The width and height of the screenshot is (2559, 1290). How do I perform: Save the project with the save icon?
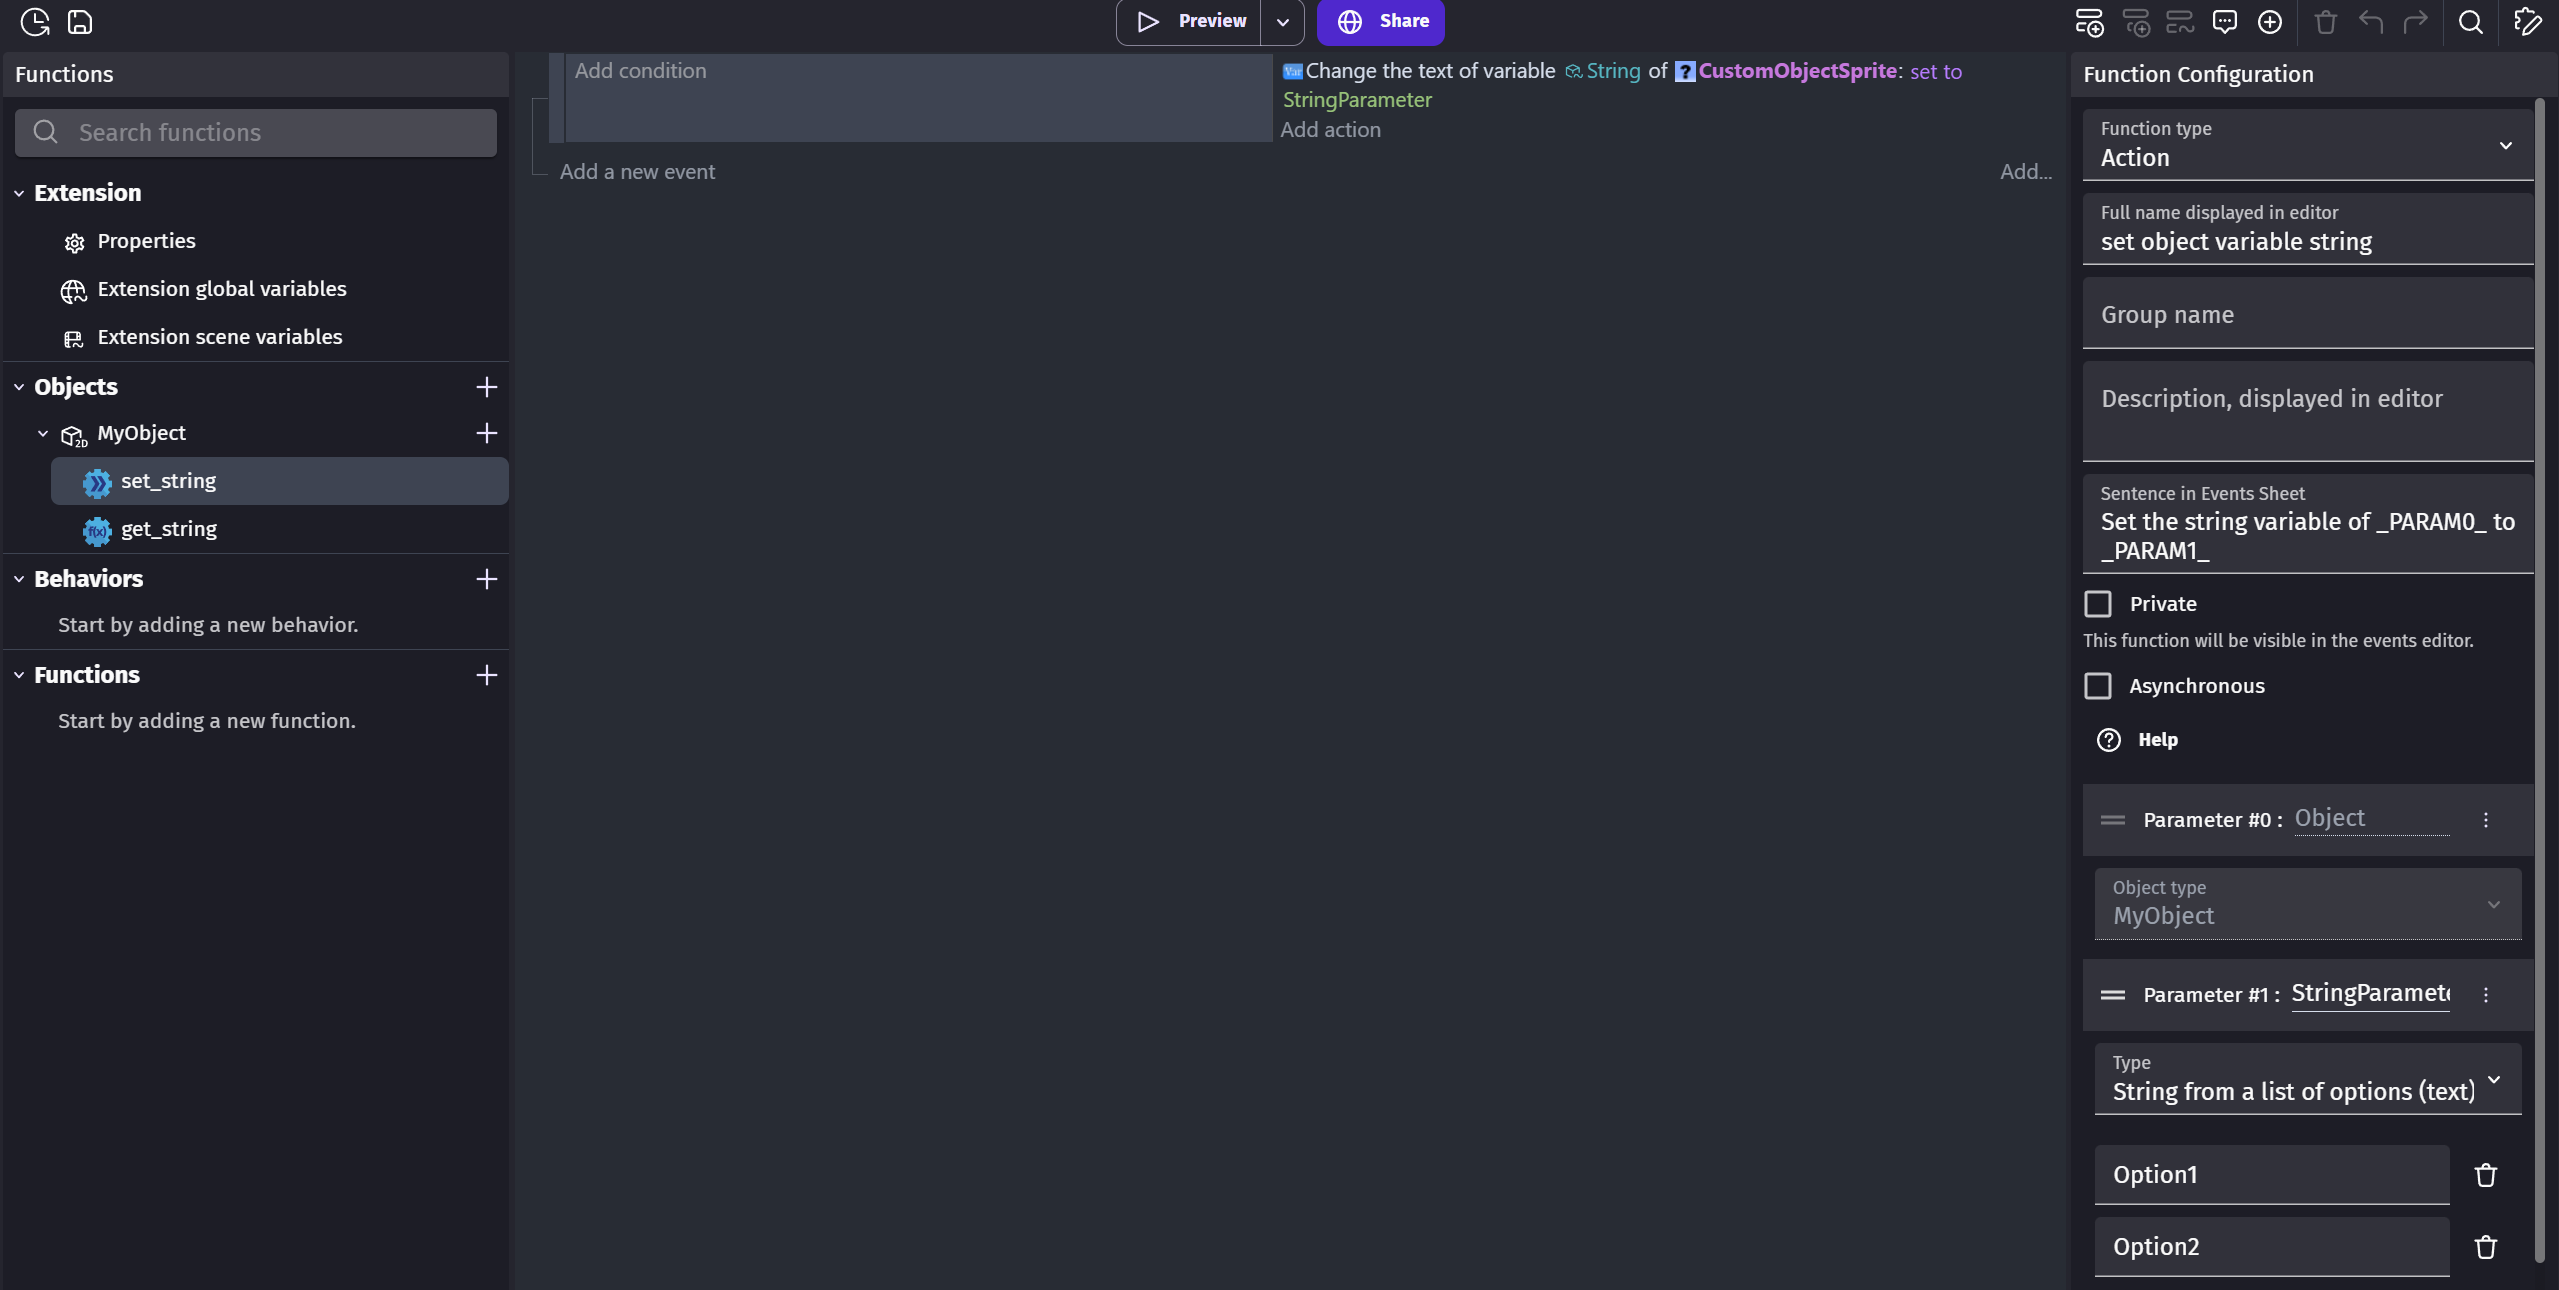point(79,21)
